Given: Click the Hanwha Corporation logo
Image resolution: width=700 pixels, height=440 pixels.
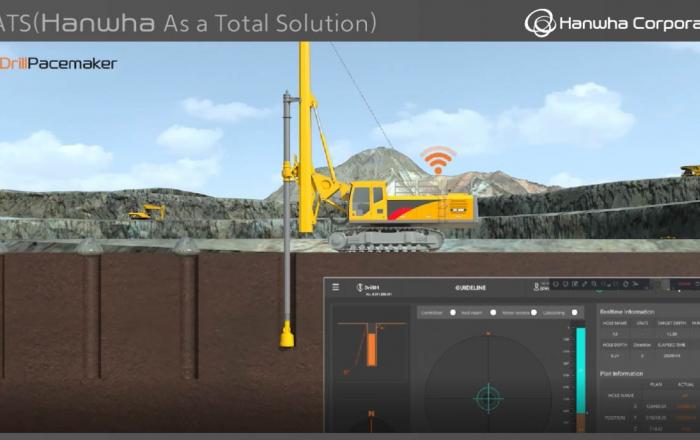Looking at the screenshot, I should click(612, 23).
